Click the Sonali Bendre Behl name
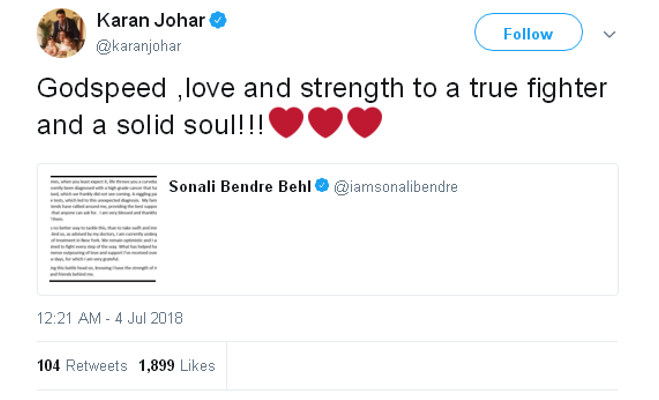The height and width of the screenshot is (400, 659). pyautogui.click(x=239, y=185)
